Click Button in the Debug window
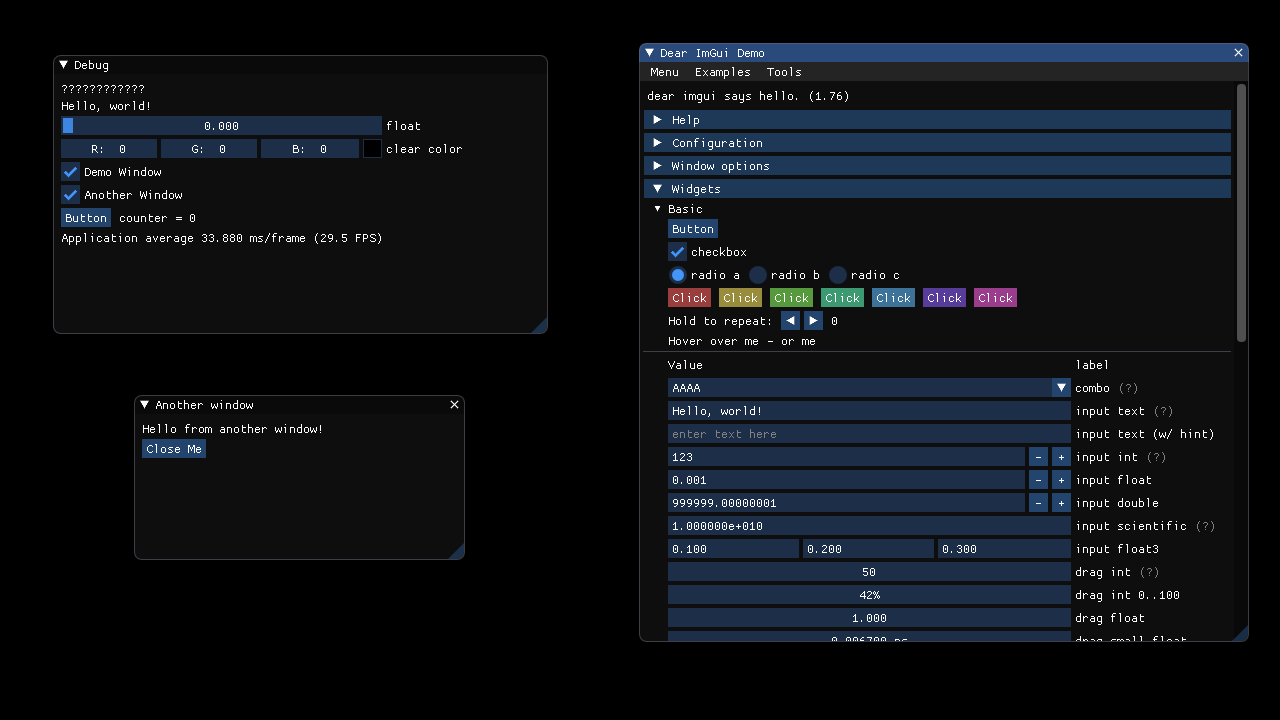This screenshot has width=1280, height=720. pyautogui.click(x=86, y=218)
